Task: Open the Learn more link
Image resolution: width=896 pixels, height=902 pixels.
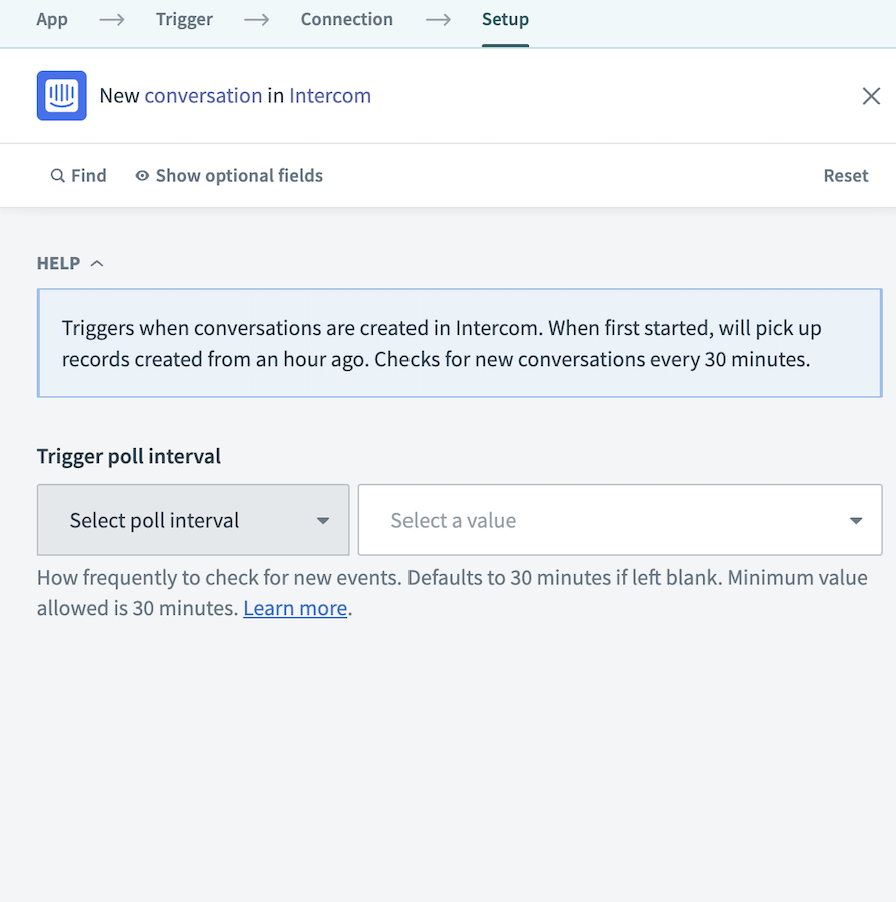Action: pos(295,608)
